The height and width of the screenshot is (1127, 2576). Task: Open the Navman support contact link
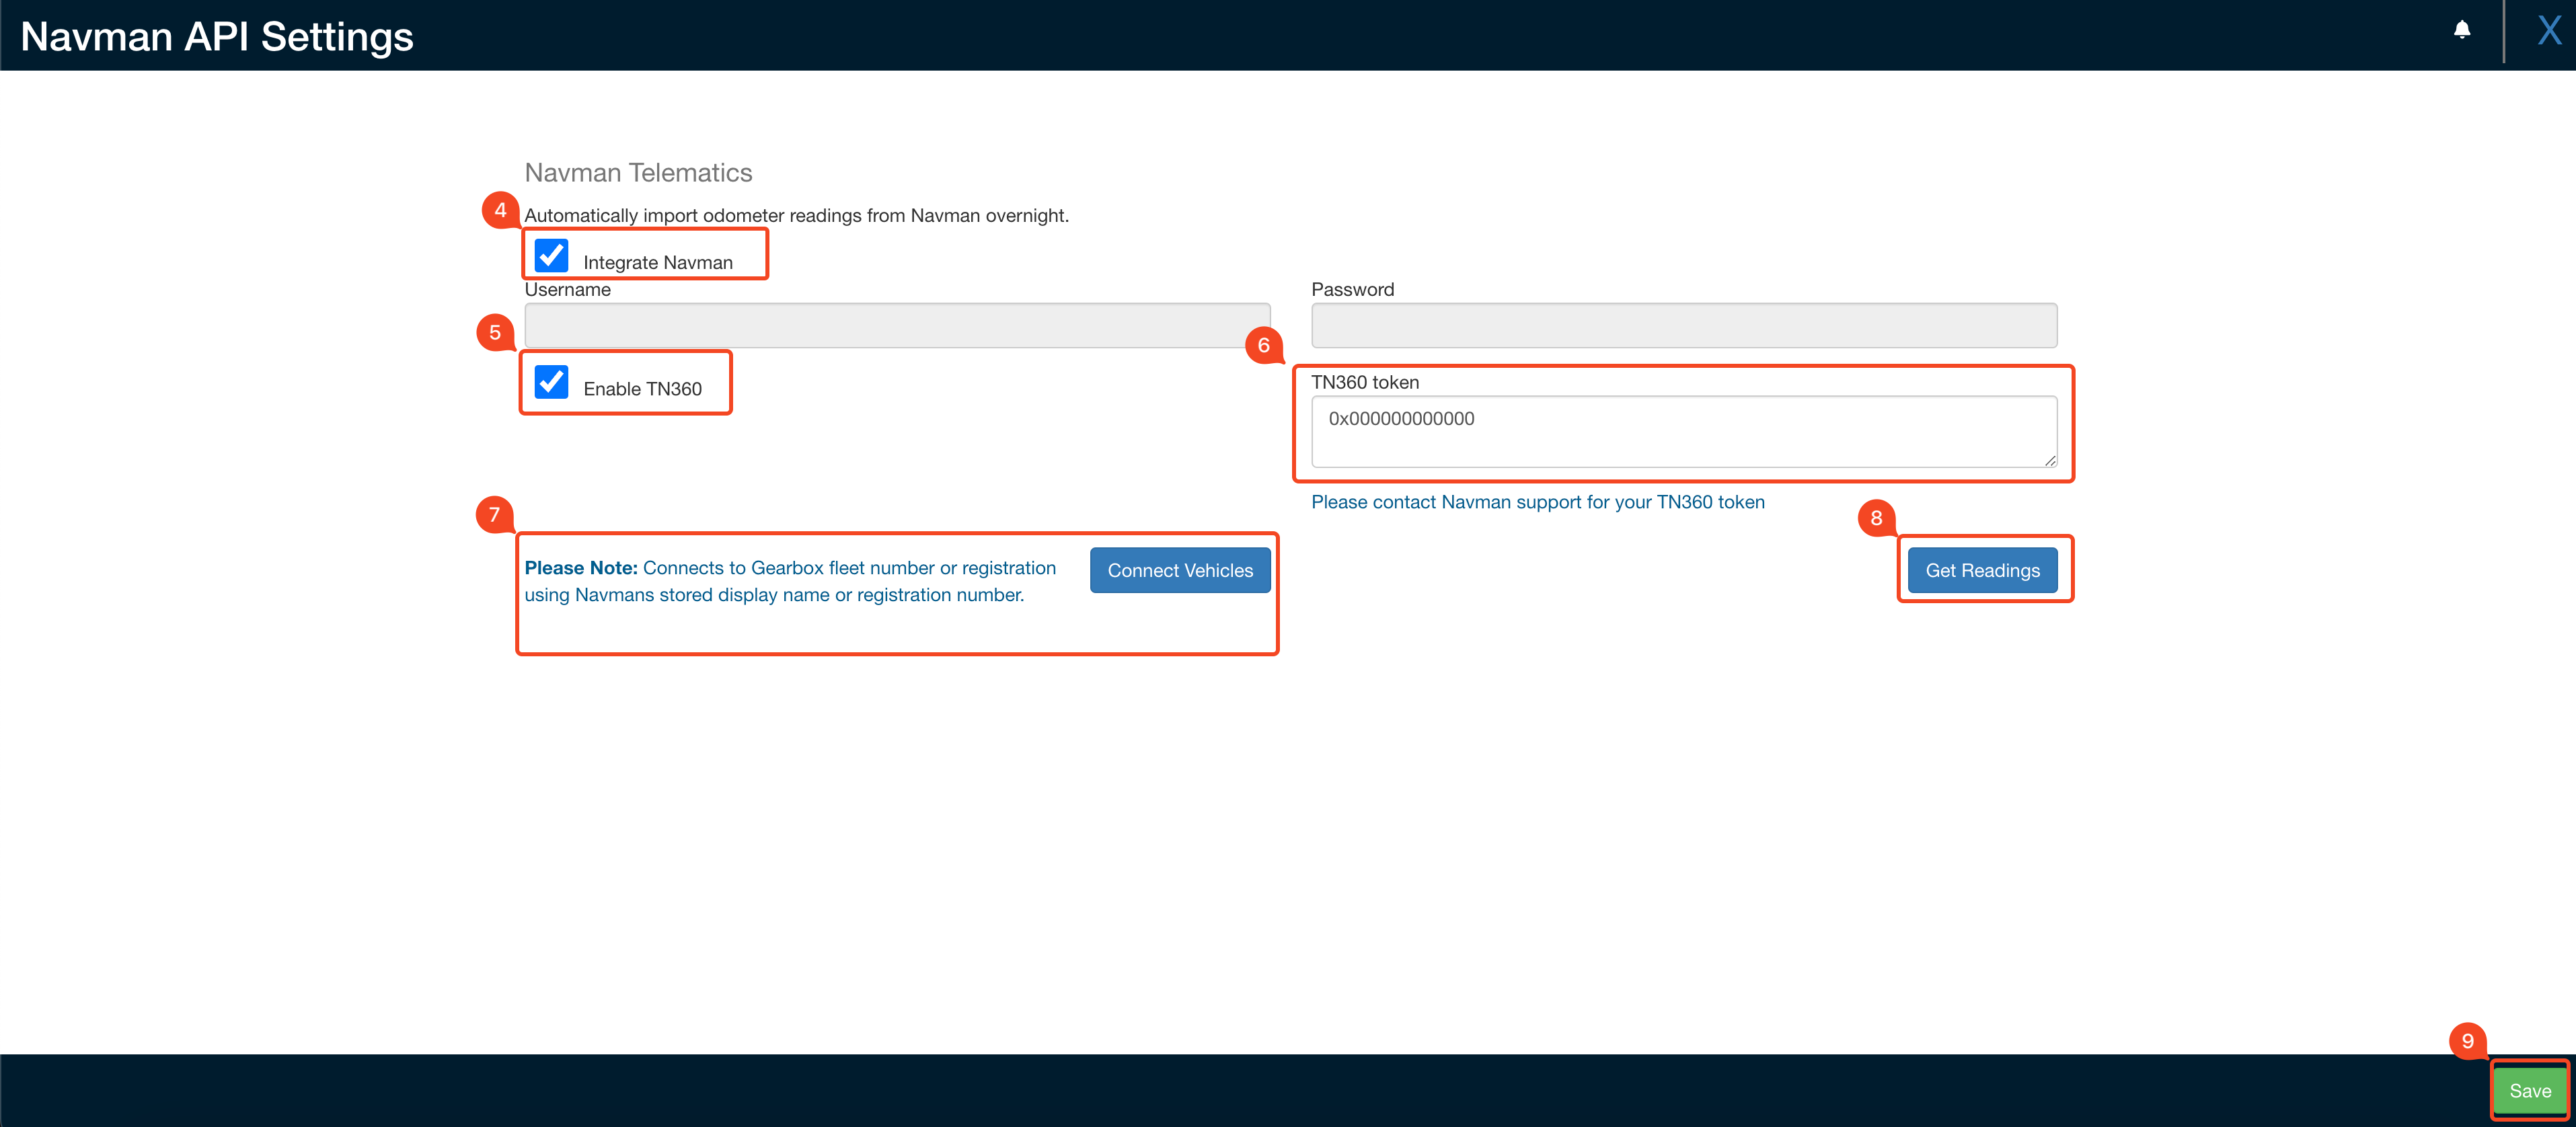coord(1538,501)
